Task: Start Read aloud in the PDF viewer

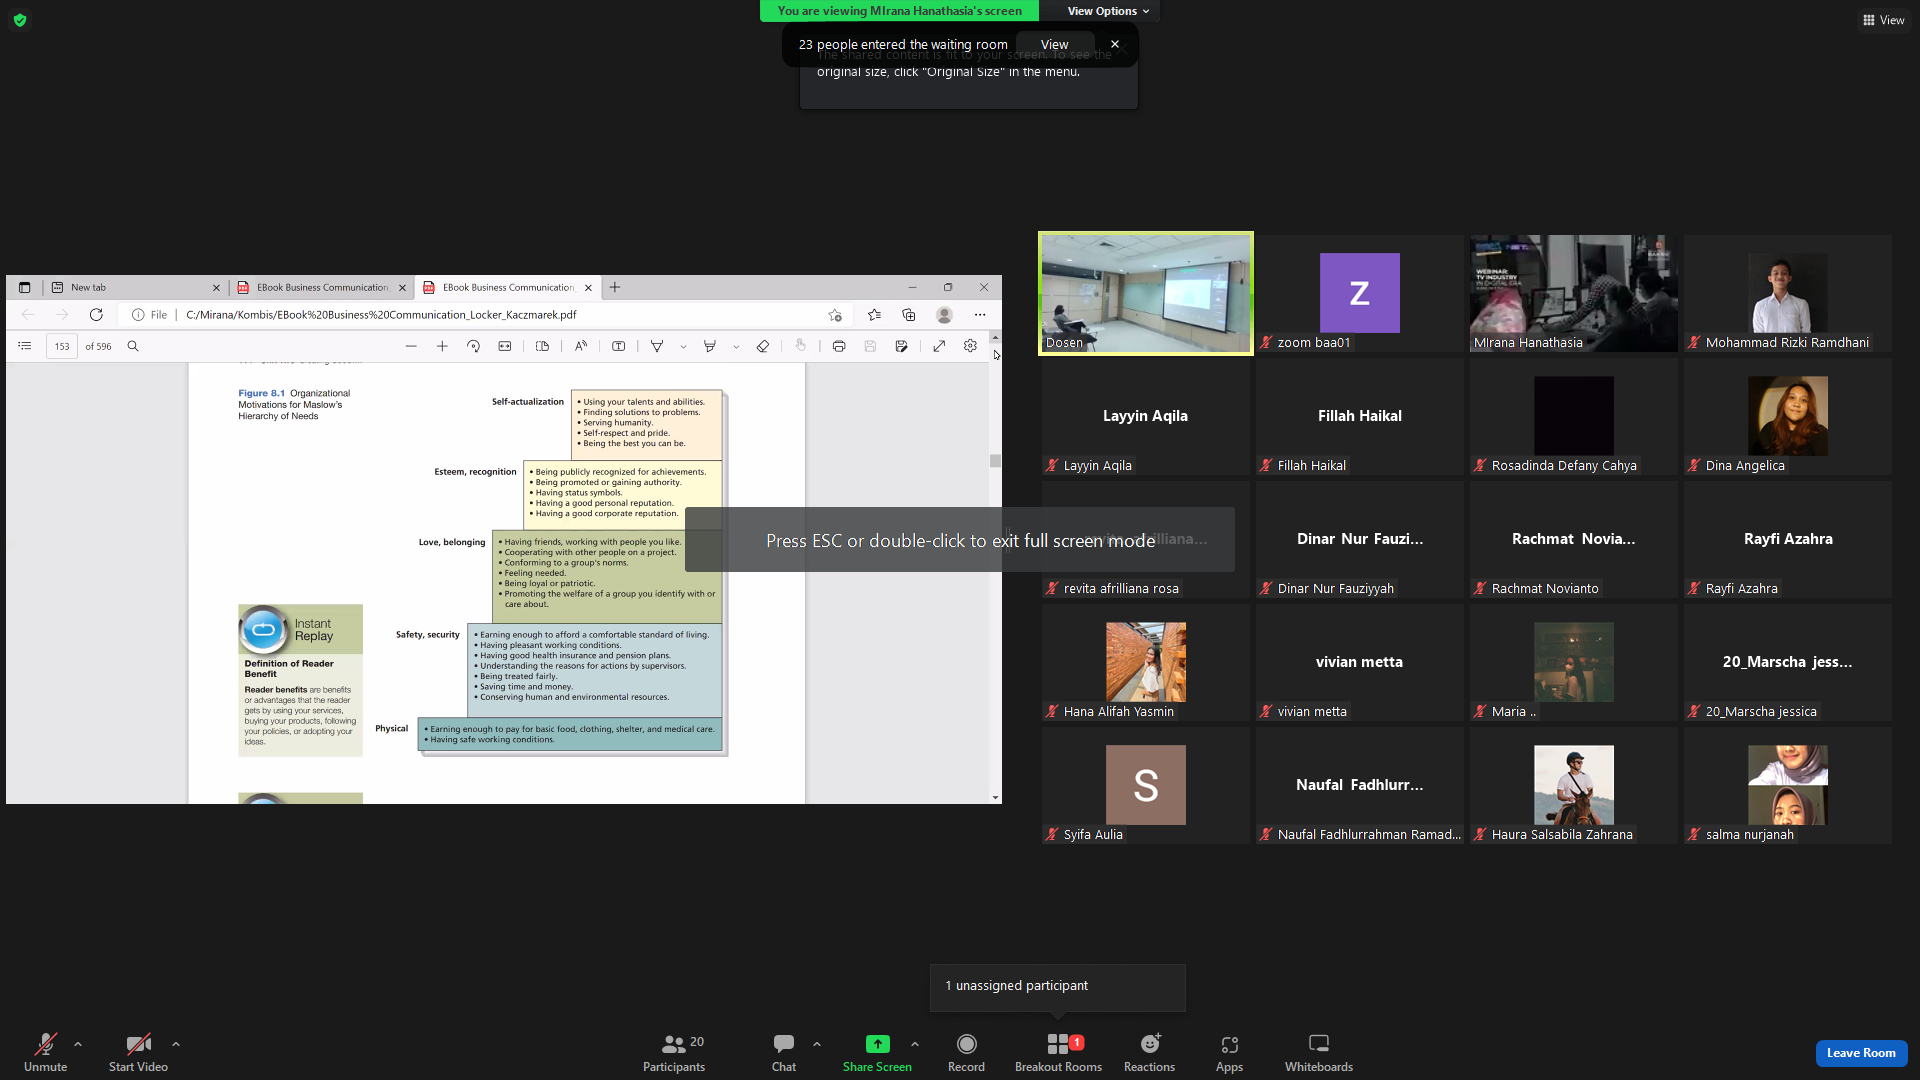Action: click(x=581, y=346)
